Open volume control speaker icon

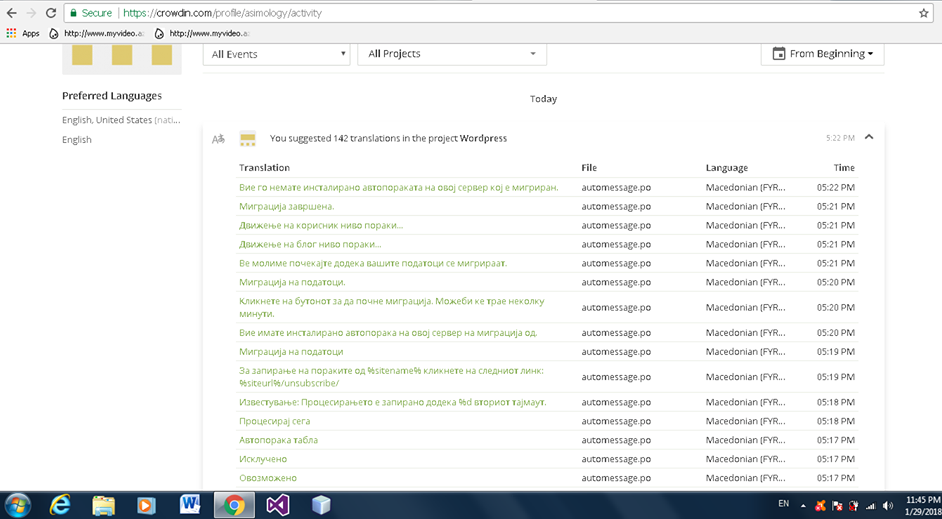point(888,505)
